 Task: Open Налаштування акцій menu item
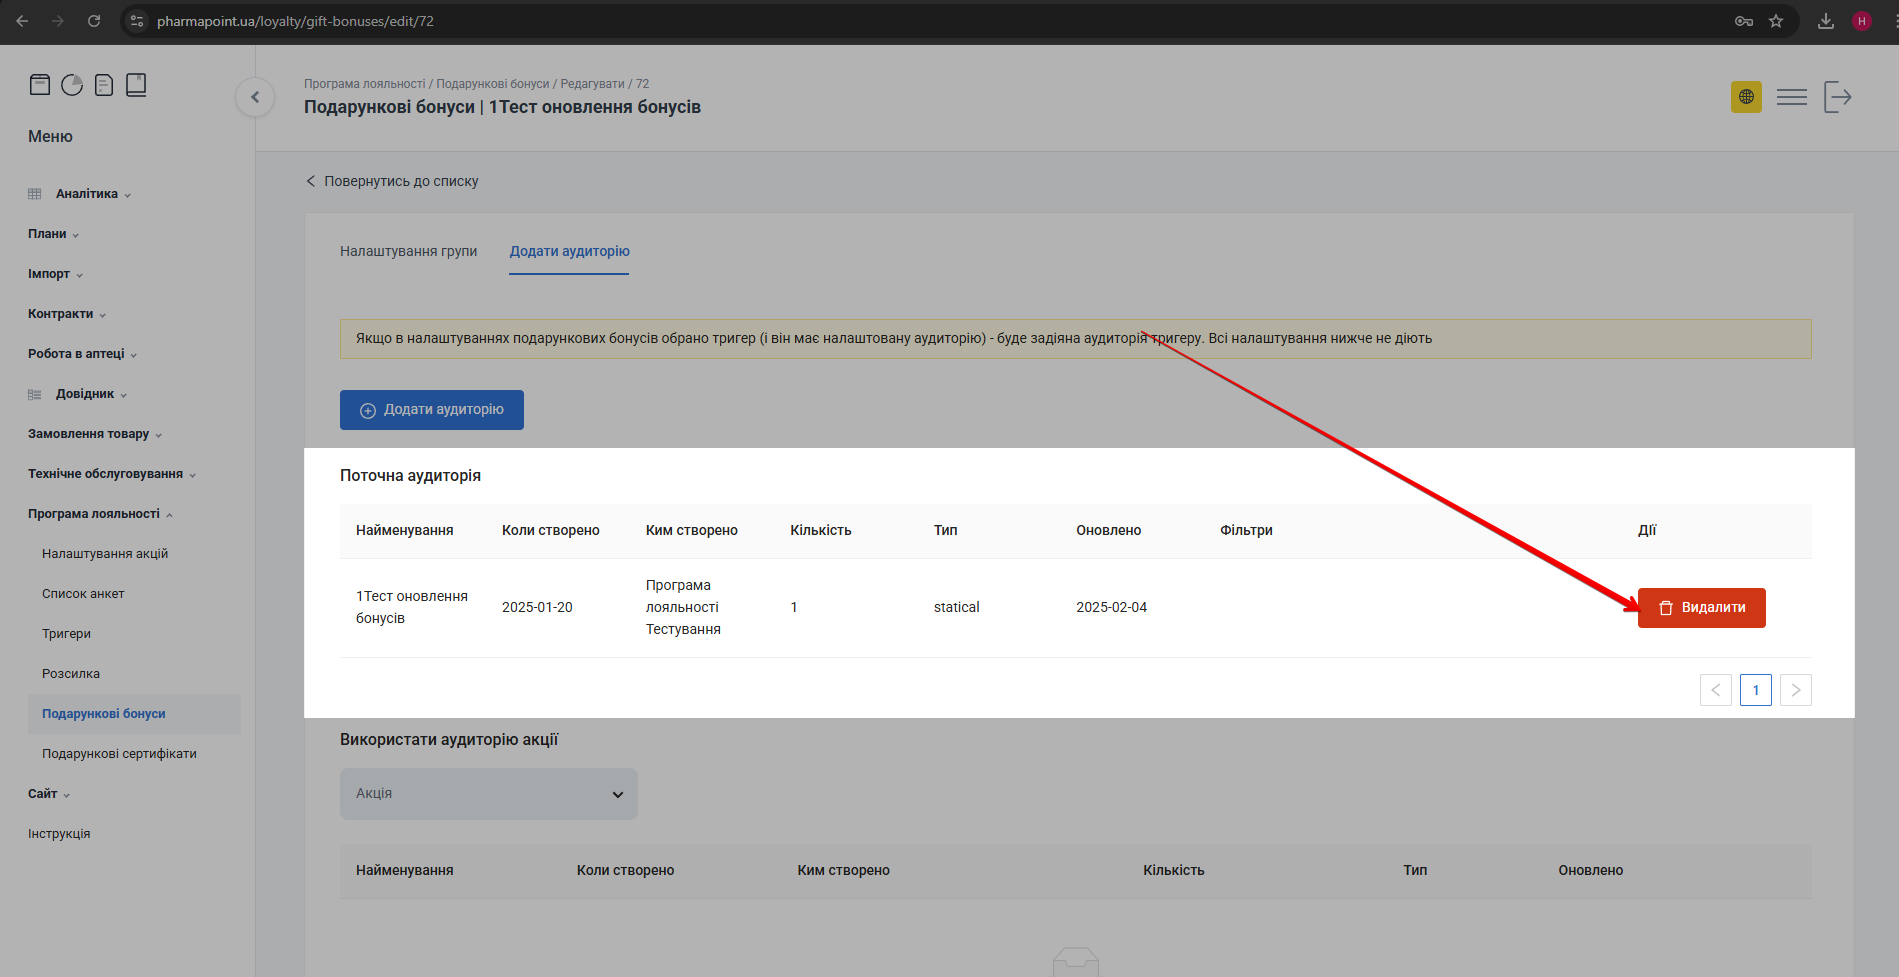point(105,554)
